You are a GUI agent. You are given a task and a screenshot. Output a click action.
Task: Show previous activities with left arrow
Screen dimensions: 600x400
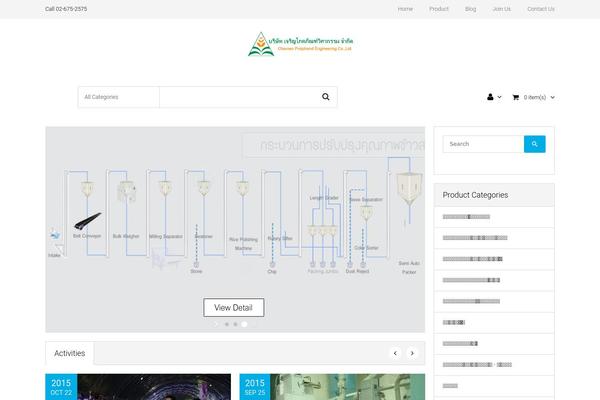(x=395, y=353)
